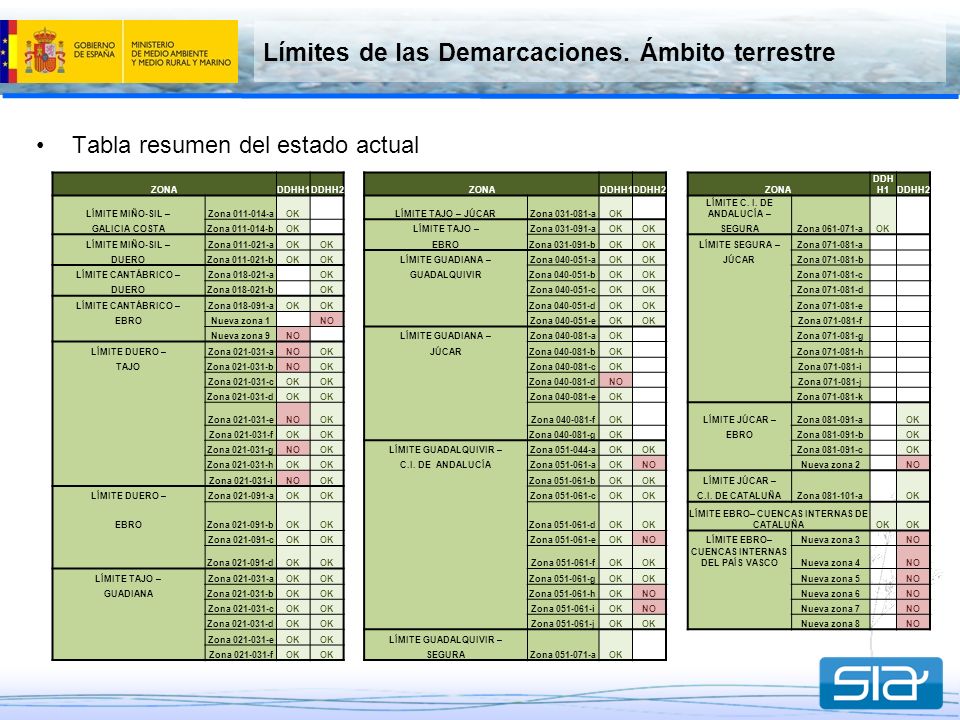The image size is (960, 720).
Task: Click the 'Nueva zona 3' cell
Action: 830,539
